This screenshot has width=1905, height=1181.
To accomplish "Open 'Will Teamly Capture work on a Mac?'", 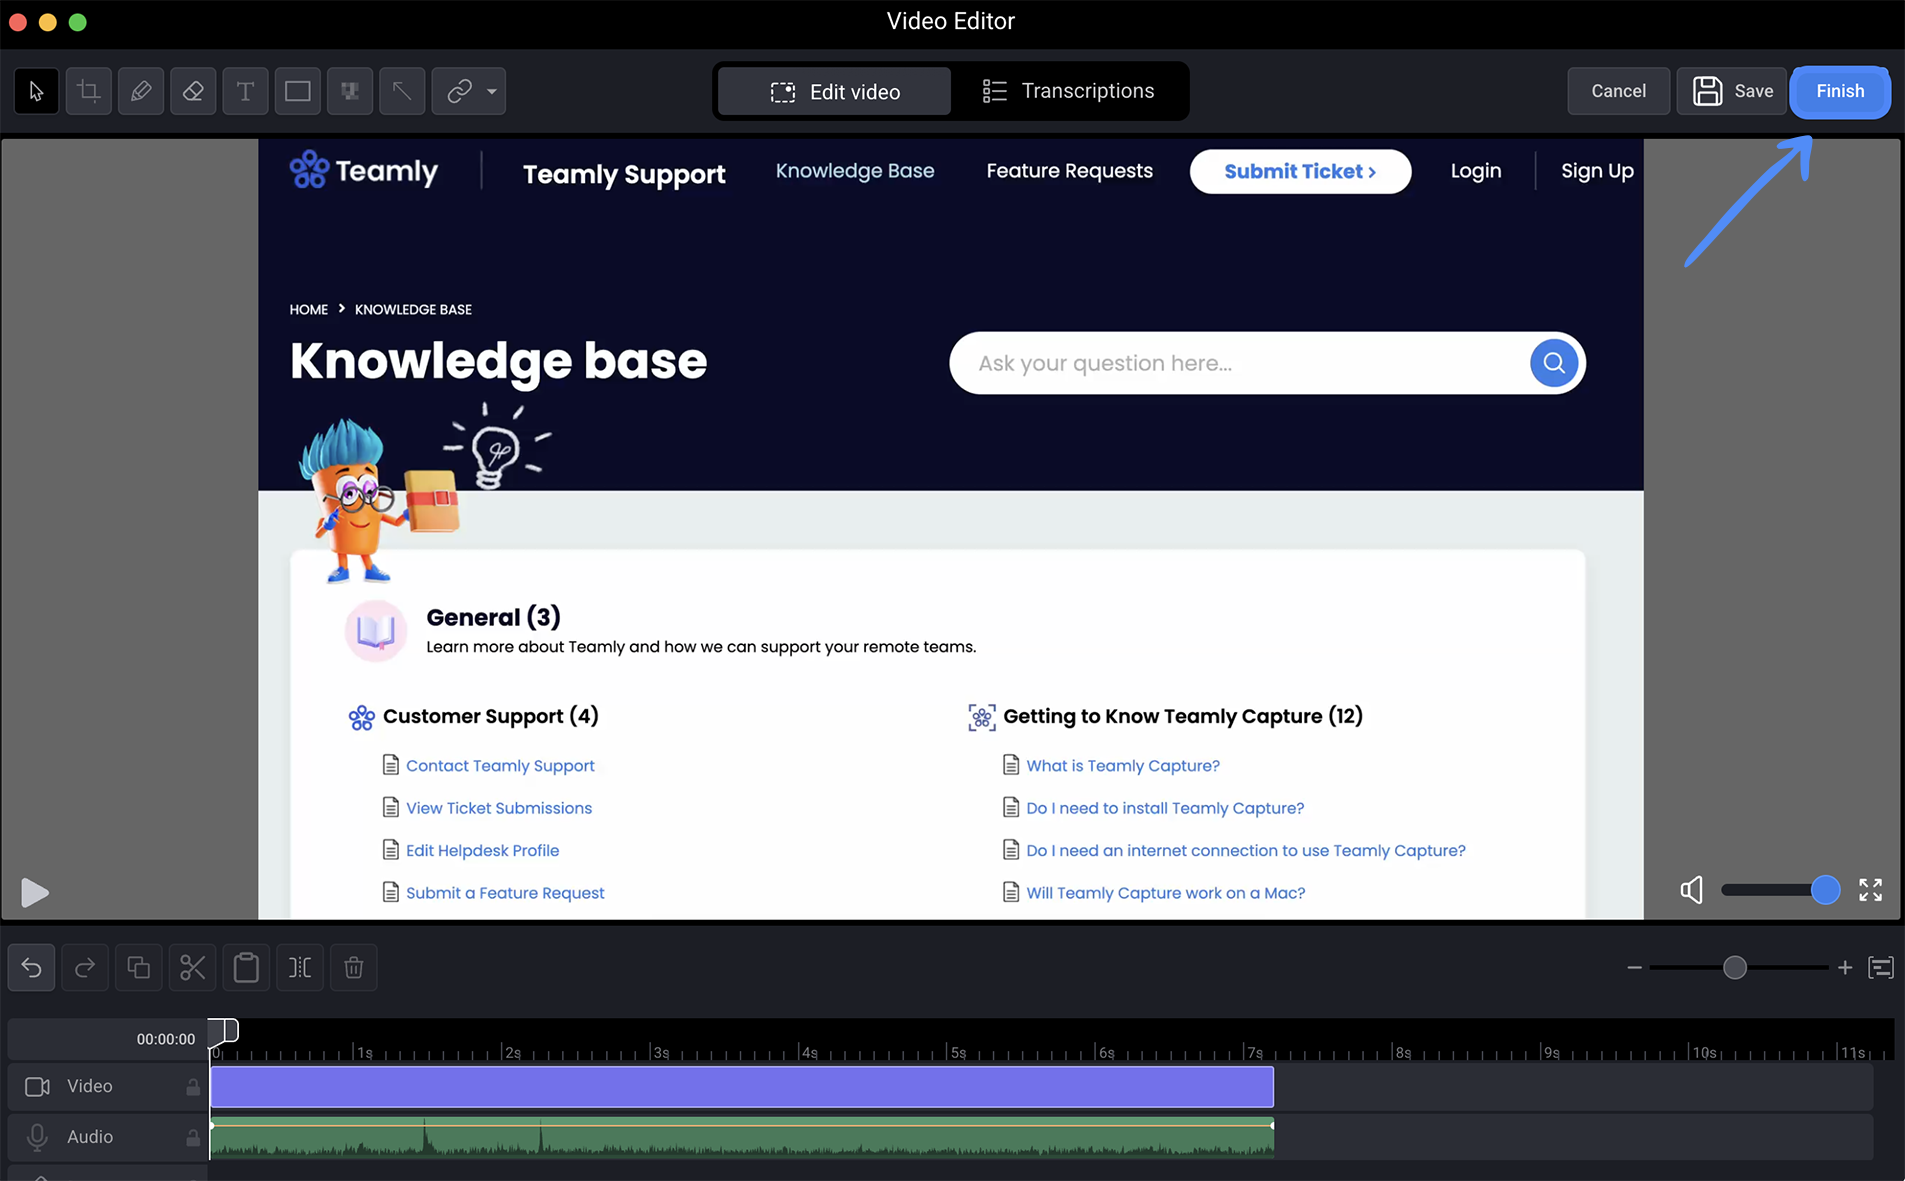I will (1166, 893).
